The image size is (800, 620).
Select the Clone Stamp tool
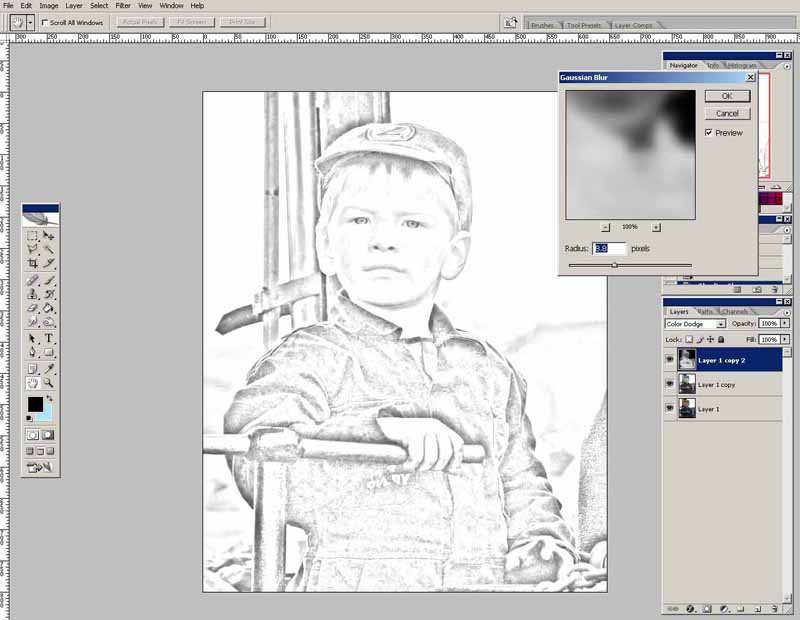coord(33,294)
